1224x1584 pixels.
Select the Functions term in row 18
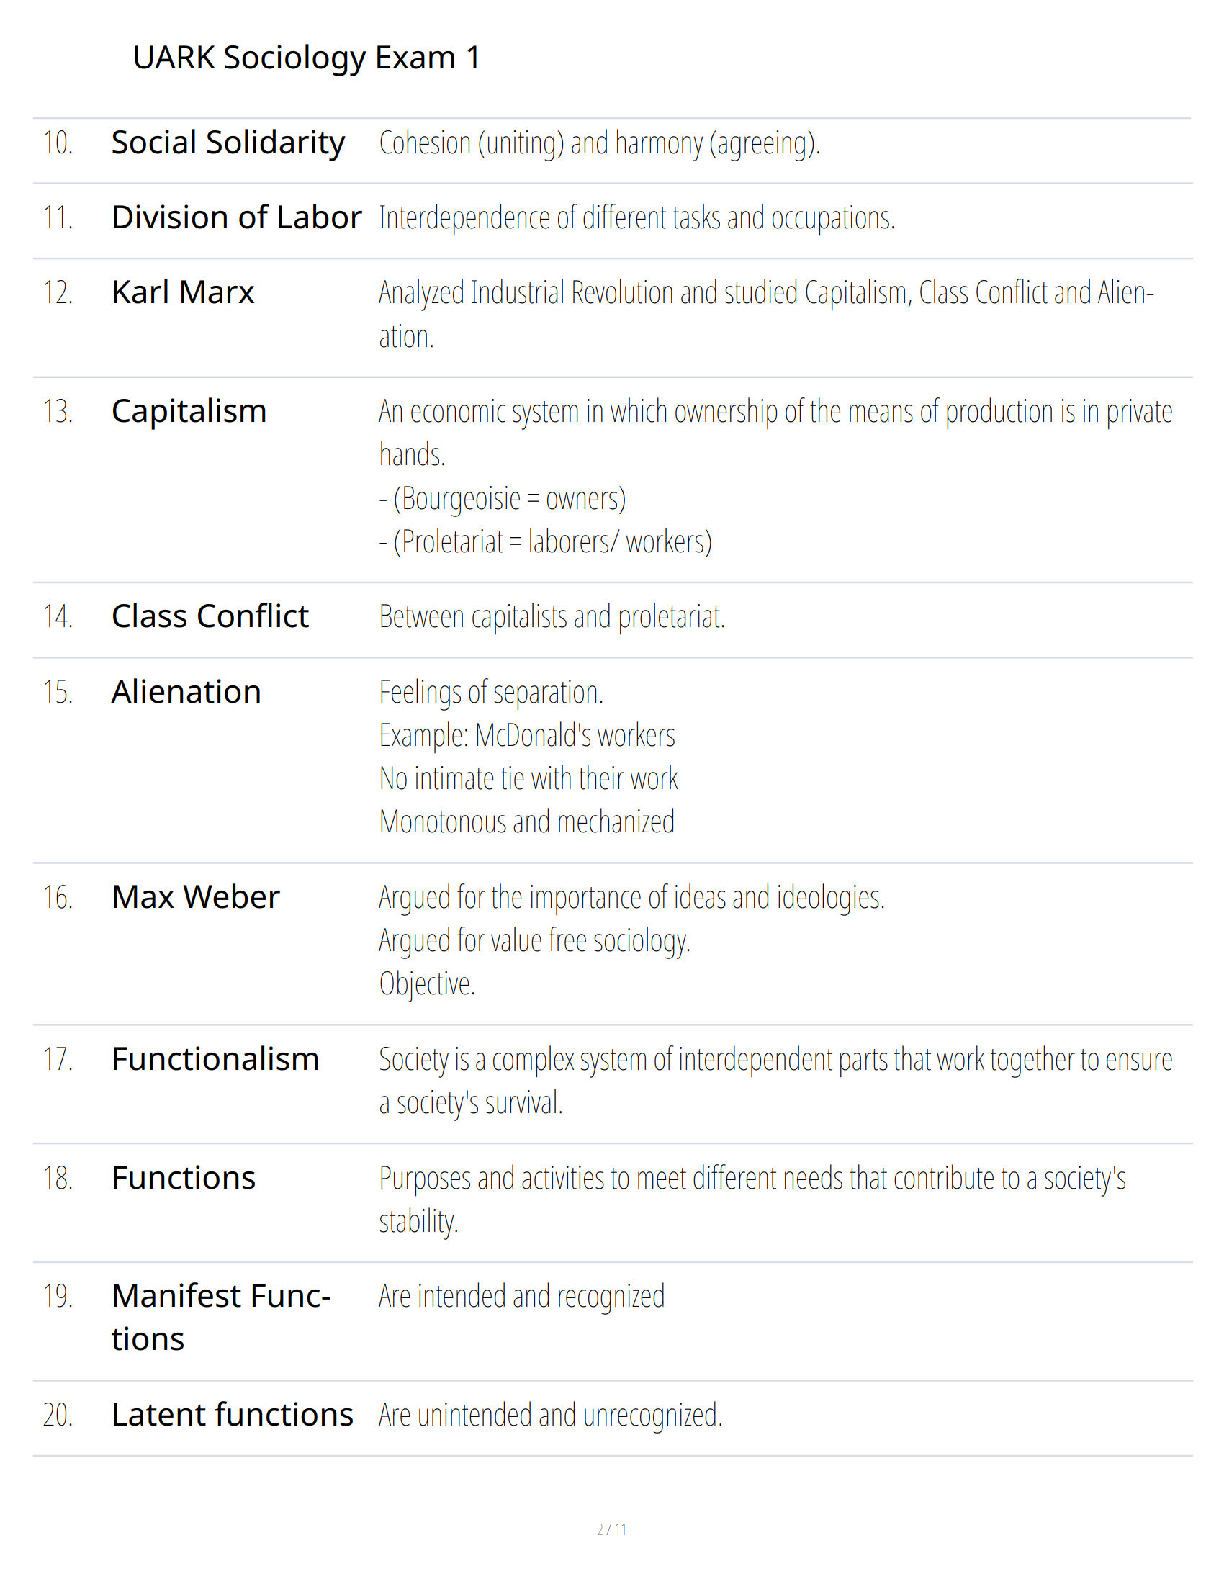[183, 1178]
